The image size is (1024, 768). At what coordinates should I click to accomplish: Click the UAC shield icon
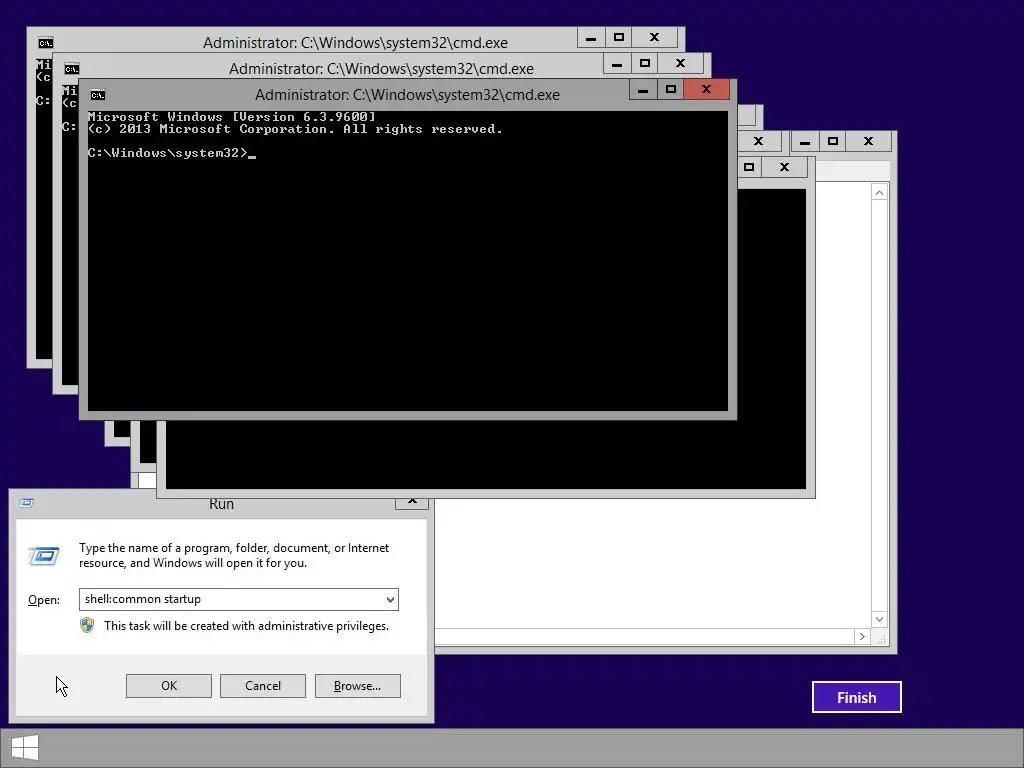(87, 626)
